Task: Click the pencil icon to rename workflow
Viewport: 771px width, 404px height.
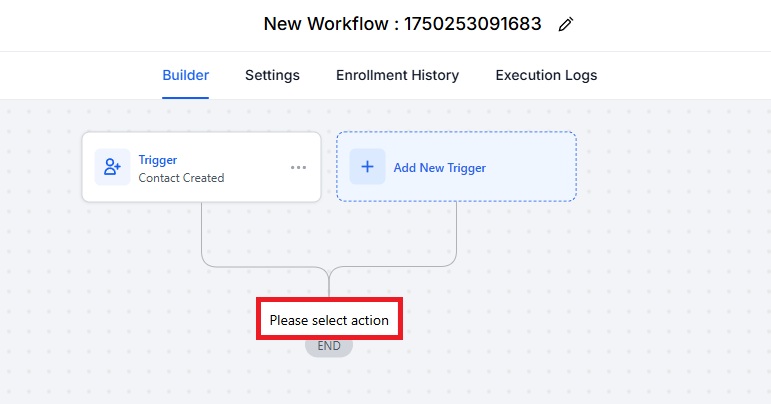Action: point(566,24)
